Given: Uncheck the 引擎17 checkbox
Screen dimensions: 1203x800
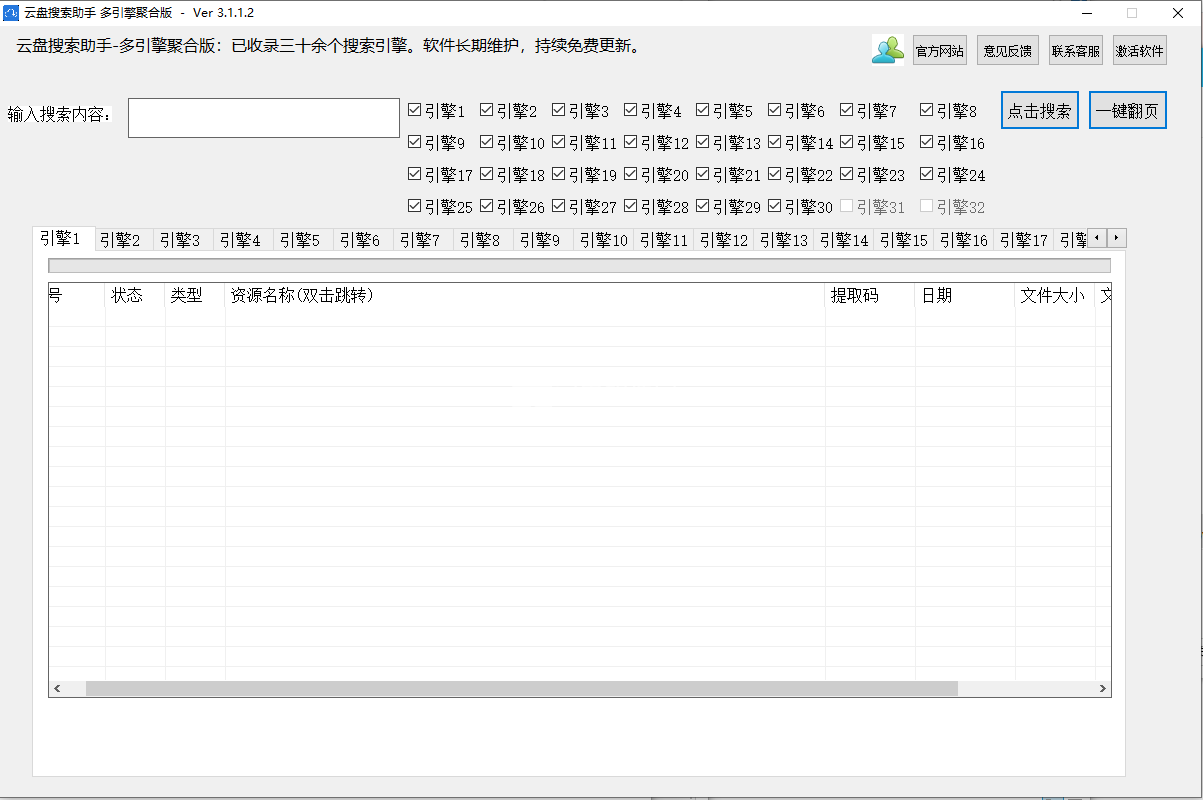Looking at the screenshot, I should (415, 174).
